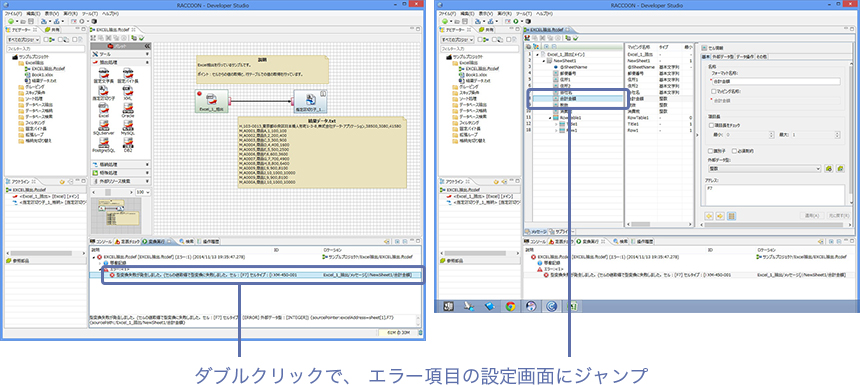This screenshot has height=385, width=860.
Task: Switch to データ操作 tab in right window
Action: pos(745,56)
